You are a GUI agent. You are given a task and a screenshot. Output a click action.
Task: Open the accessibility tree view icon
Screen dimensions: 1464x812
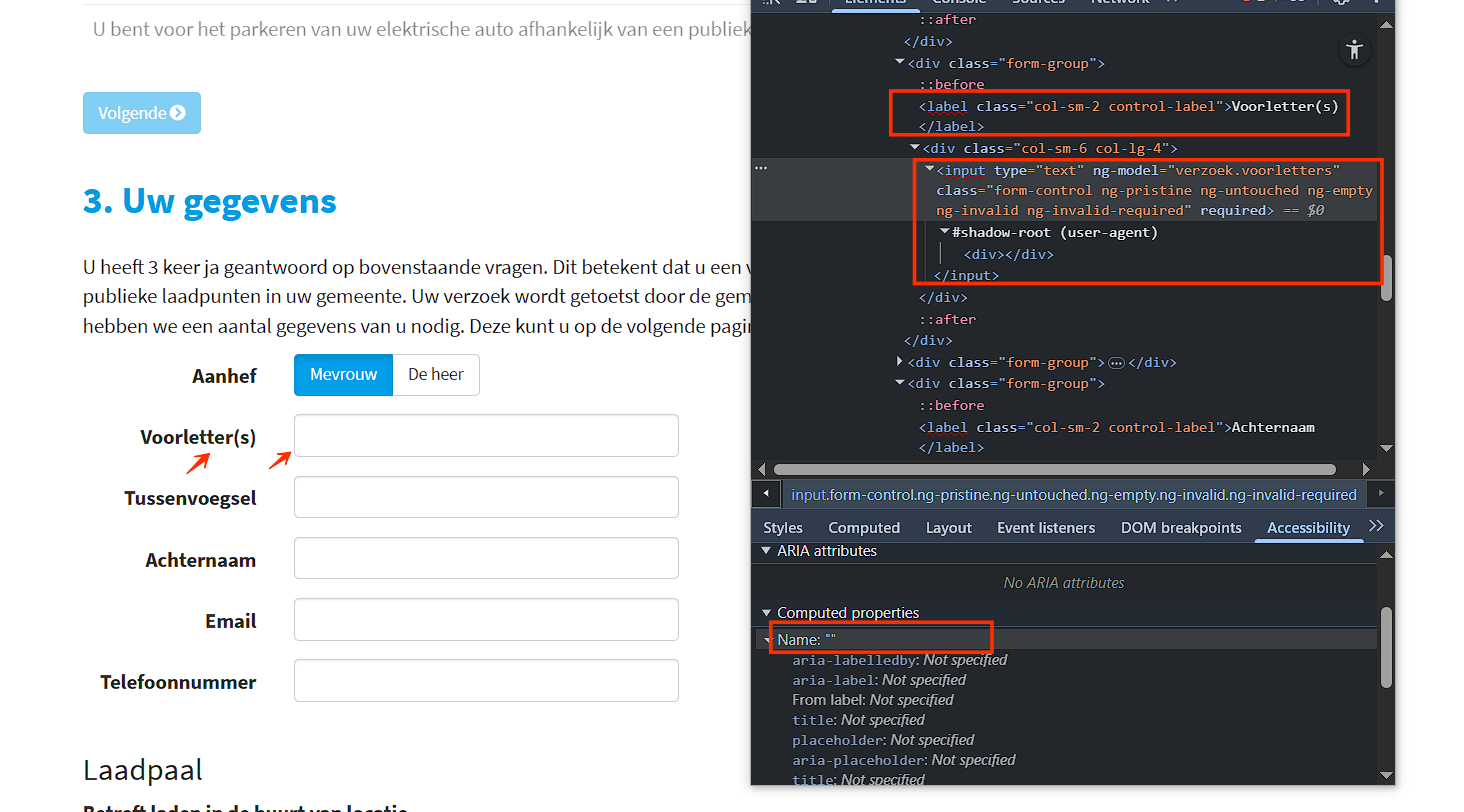click(1354, 50)
